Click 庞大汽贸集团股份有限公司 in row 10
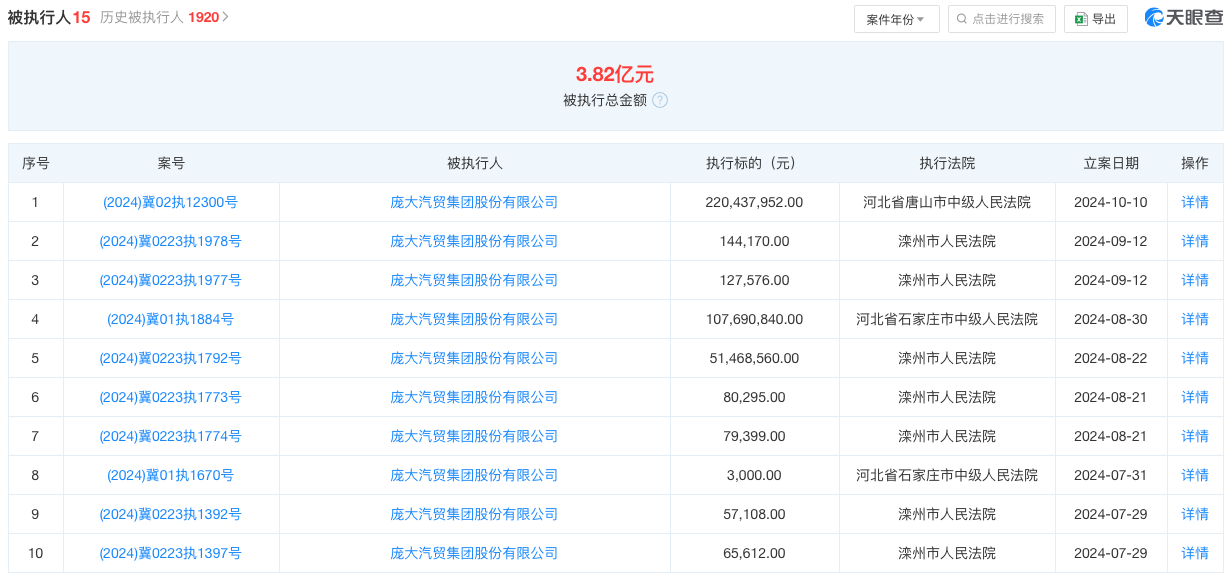The image size is (1232, 578). (474, 553)
